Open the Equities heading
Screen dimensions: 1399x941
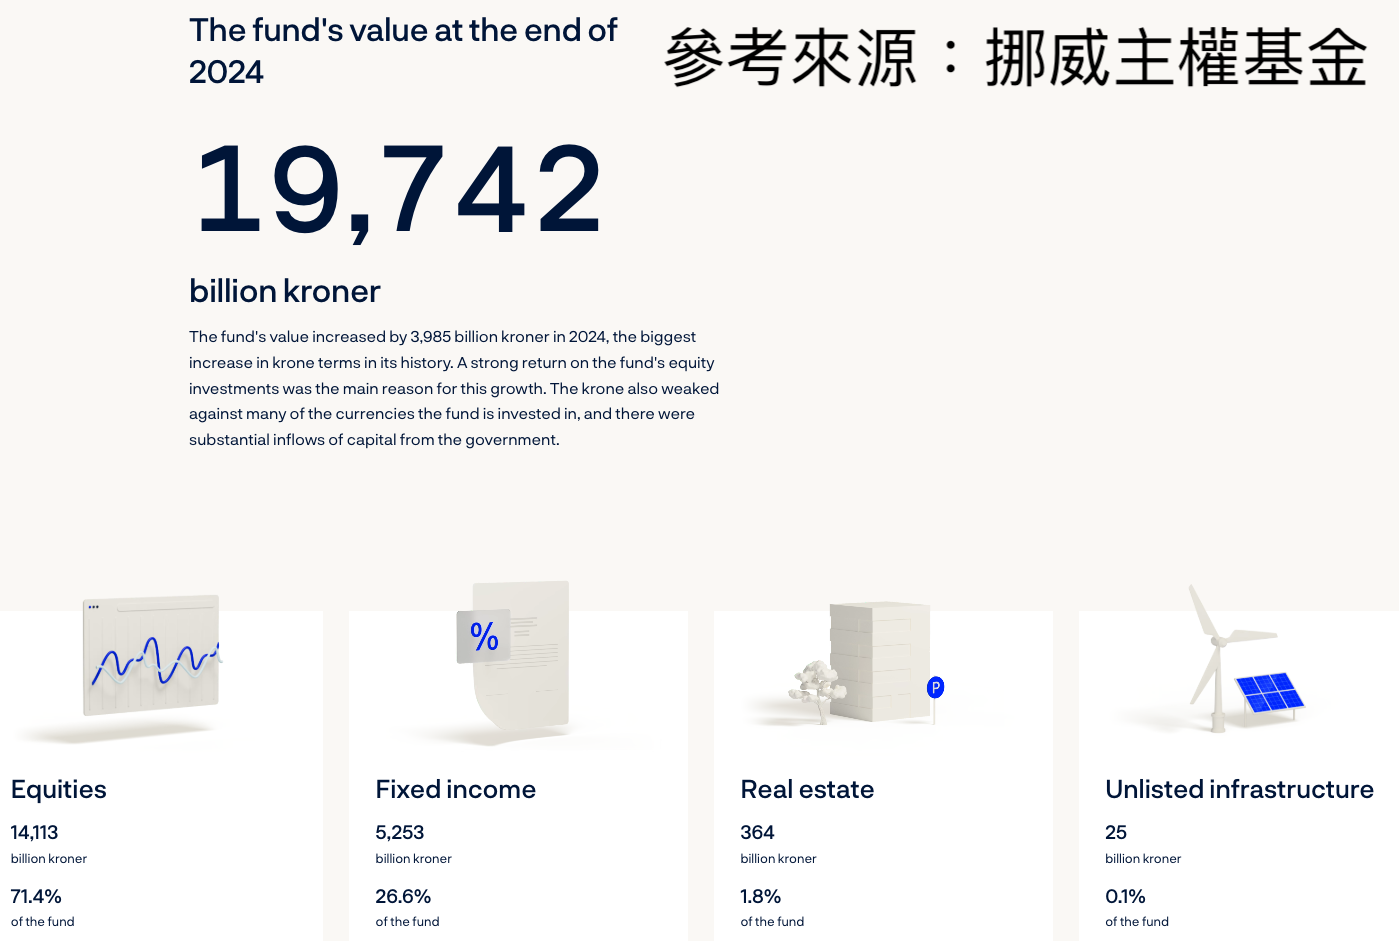(x=59, y=789)
